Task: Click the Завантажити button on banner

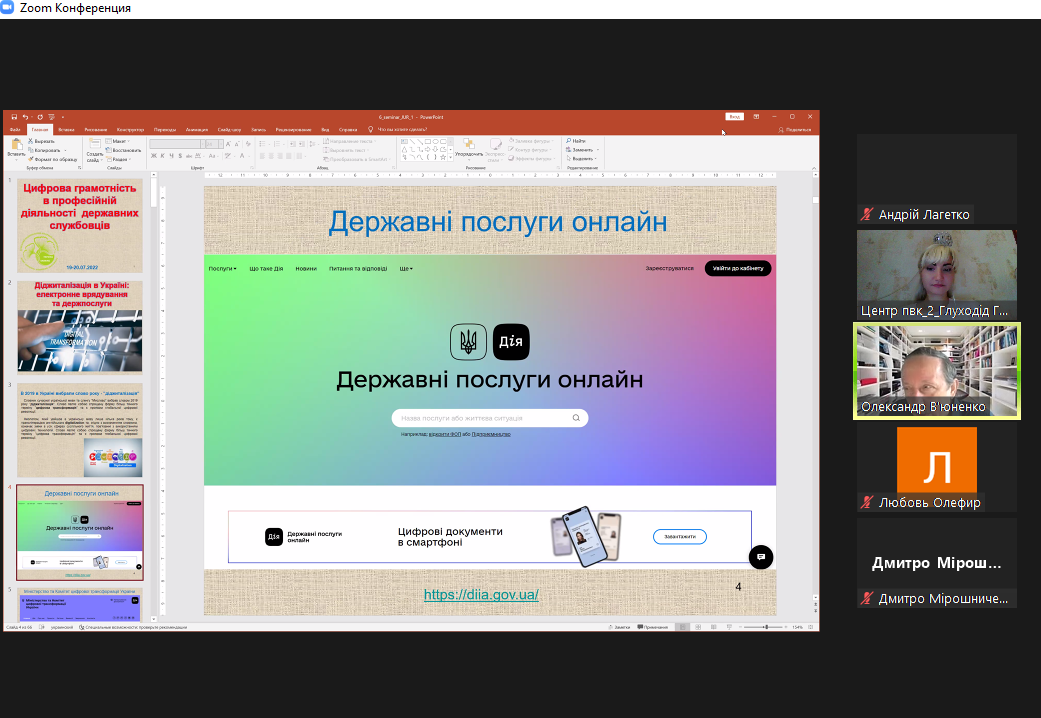Action: [680, 537]
